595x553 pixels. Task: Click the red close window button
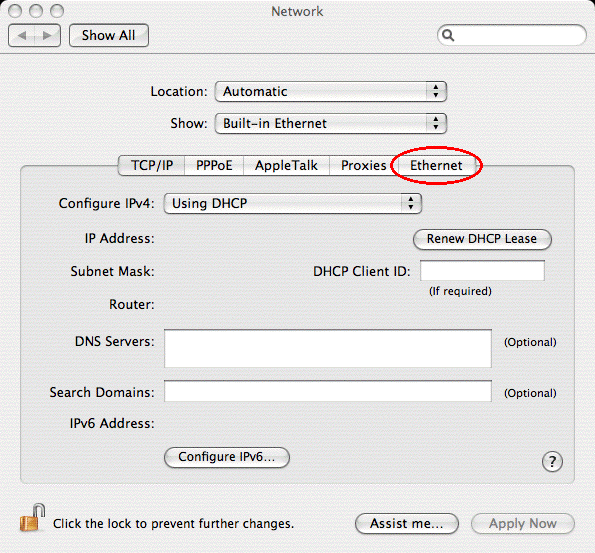pos(15,11)
